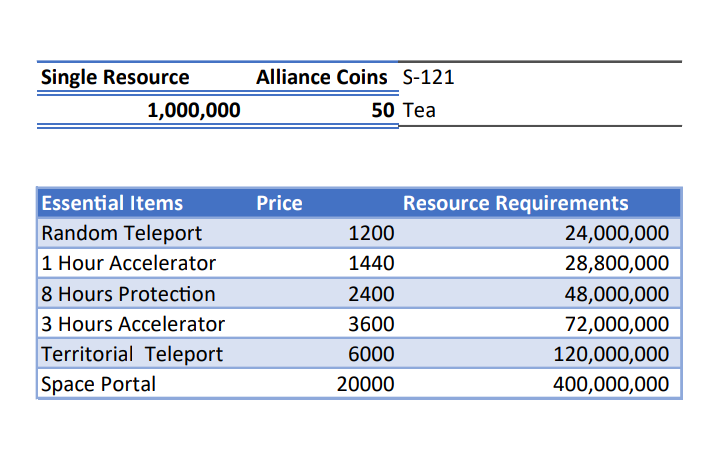The image size is (720, 453).
Task: Click the 1200 price value
Action: (371, 233)
